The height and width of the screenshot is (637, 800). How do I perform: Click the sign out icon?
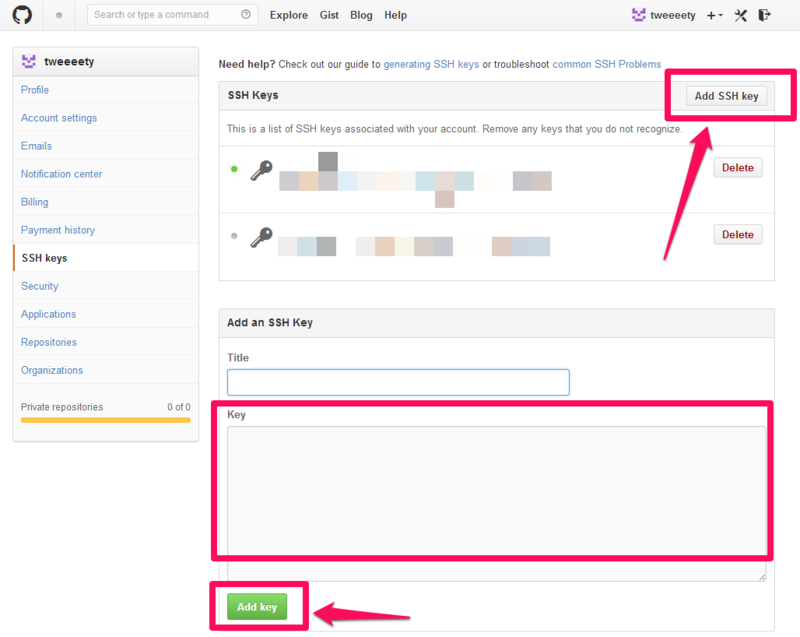click(764, 15)
